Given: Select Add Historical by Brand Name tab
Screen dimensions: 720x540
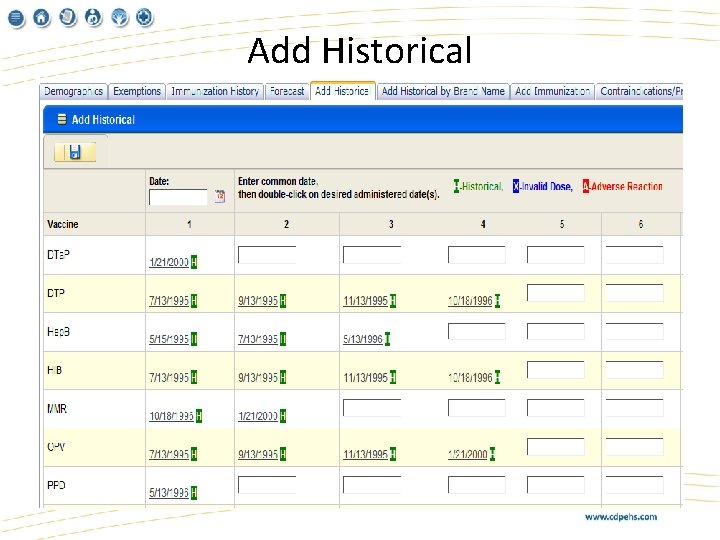Looking at the screenshot, I should pyautogui.click(x=443, y=91).
